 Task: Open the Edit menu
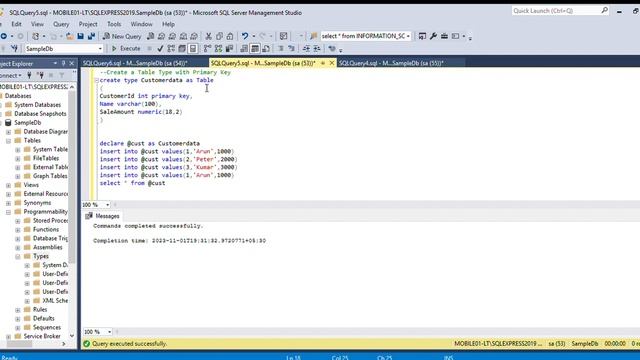click(16, 24)
